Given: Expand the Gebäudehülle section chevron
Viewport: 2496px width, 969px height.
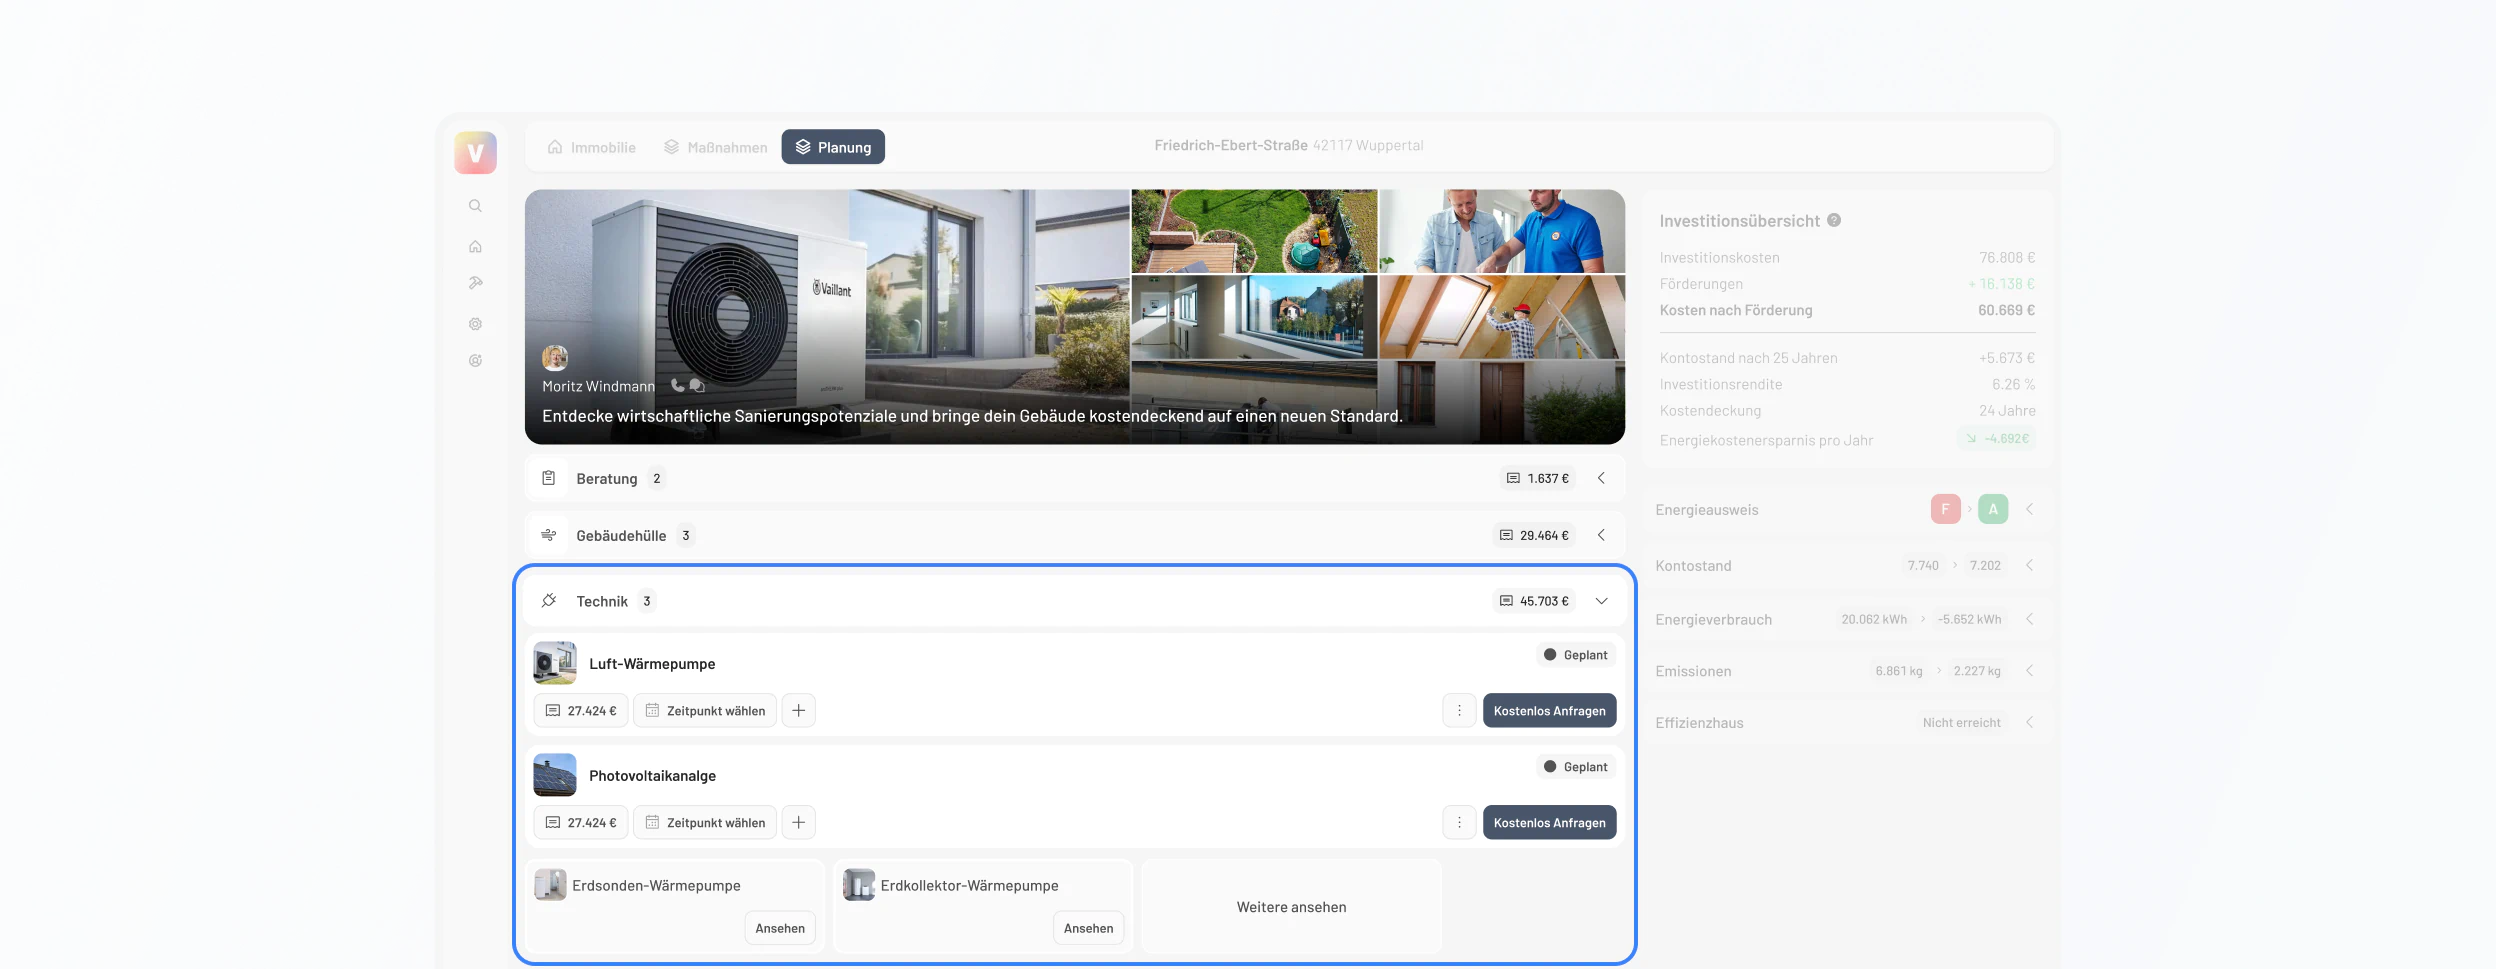Looking at the screenshot, I should 1601,535.
